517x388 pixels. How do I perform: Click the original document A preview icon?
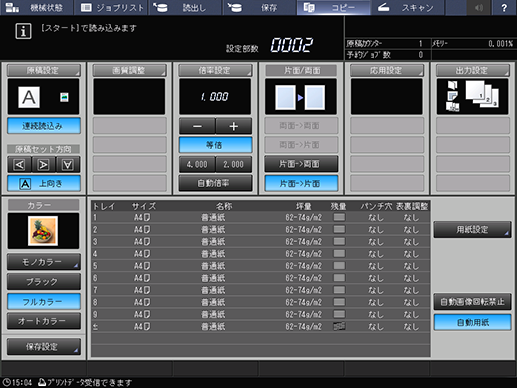pos(29,97)
